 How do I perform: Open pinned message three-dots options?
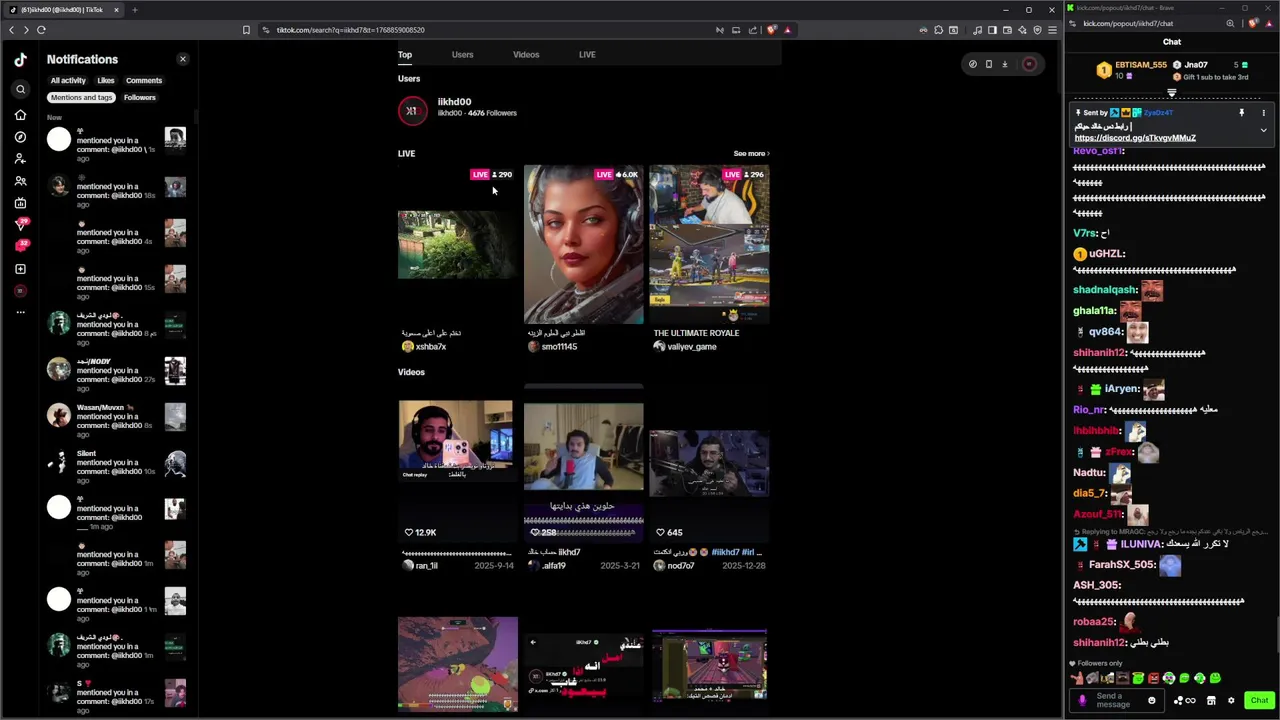coord(1263,113)
